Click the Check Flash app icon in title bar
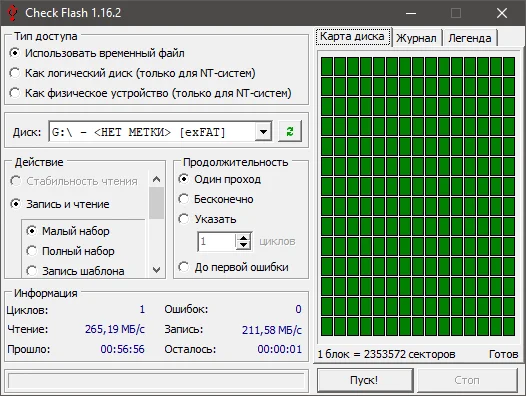 coord(12,13)
